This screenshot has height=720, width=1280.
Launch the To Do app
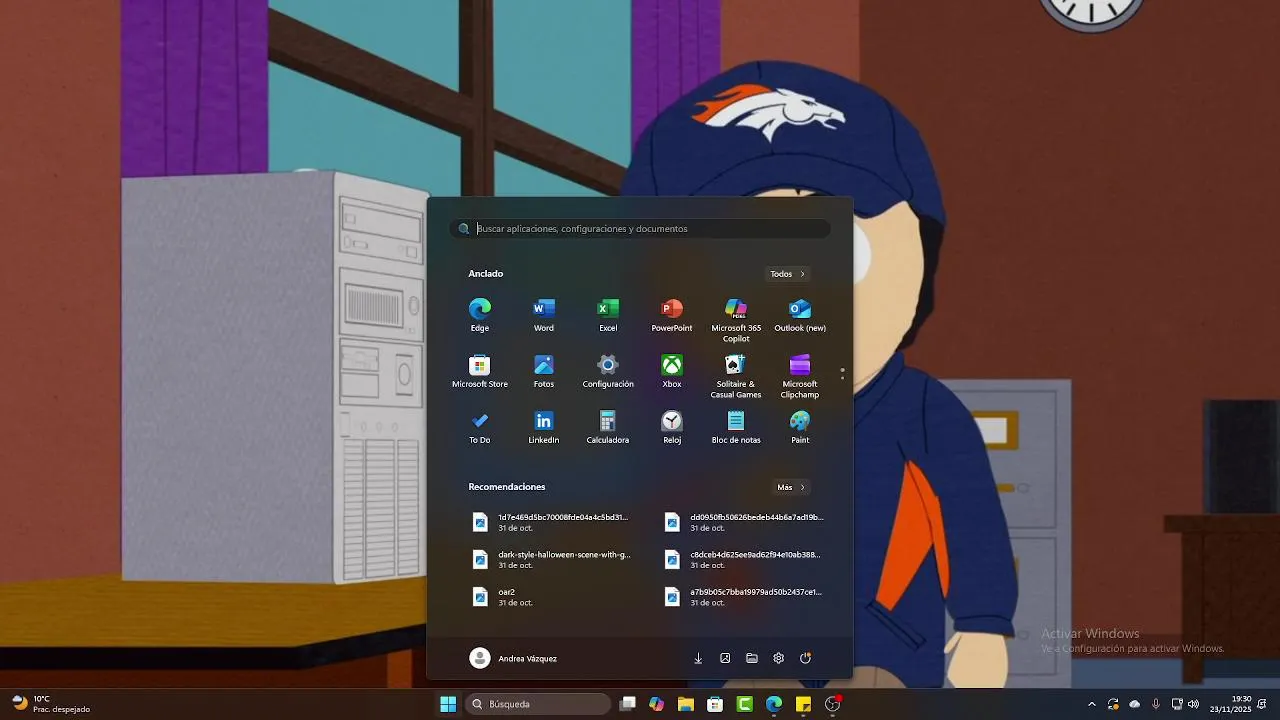point(480,427)
